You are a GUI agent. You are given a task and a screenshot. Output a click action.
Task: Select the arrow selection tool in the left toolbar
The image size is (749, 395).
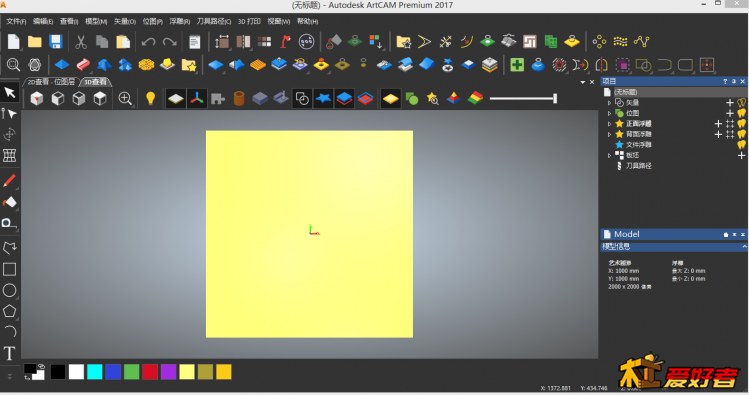pos(10,92)
